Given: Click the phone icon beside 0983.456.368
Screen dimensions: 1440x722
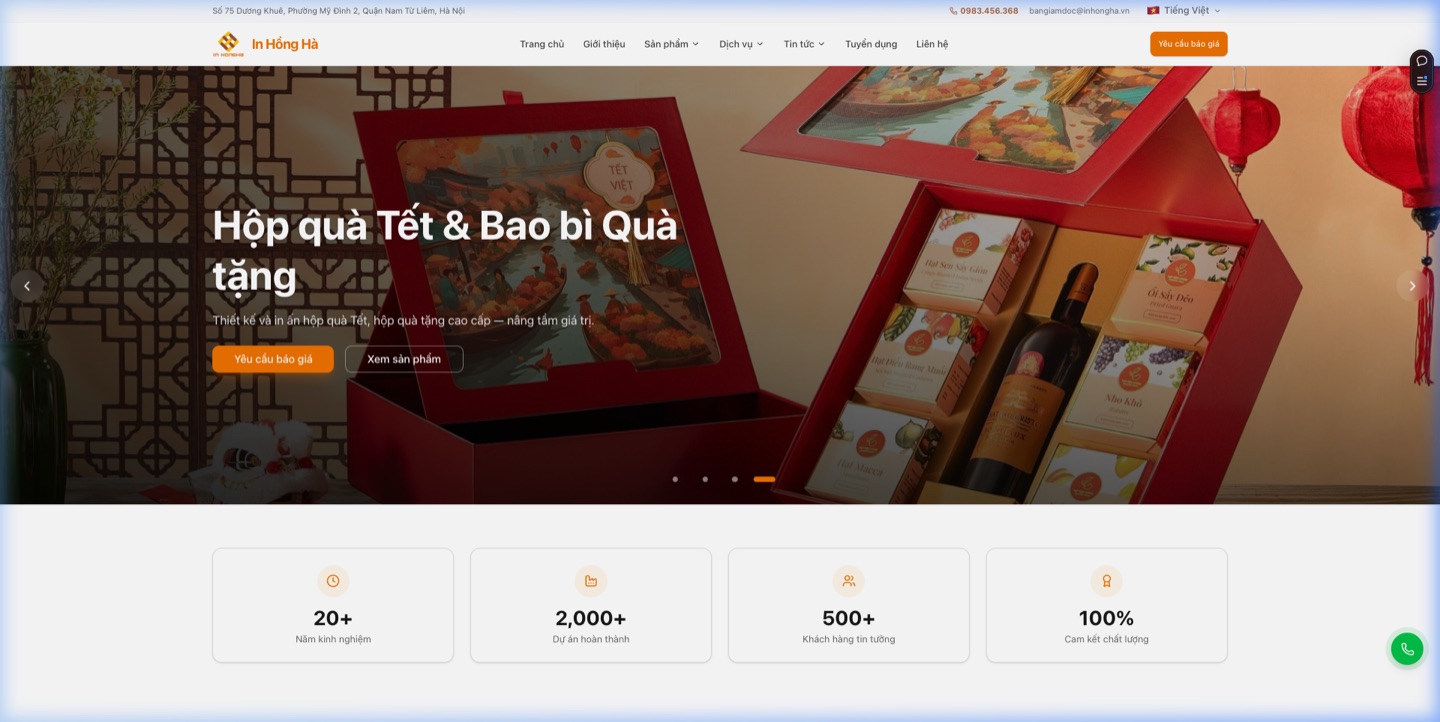Looking at the screenshot, I should coord(951,11).
